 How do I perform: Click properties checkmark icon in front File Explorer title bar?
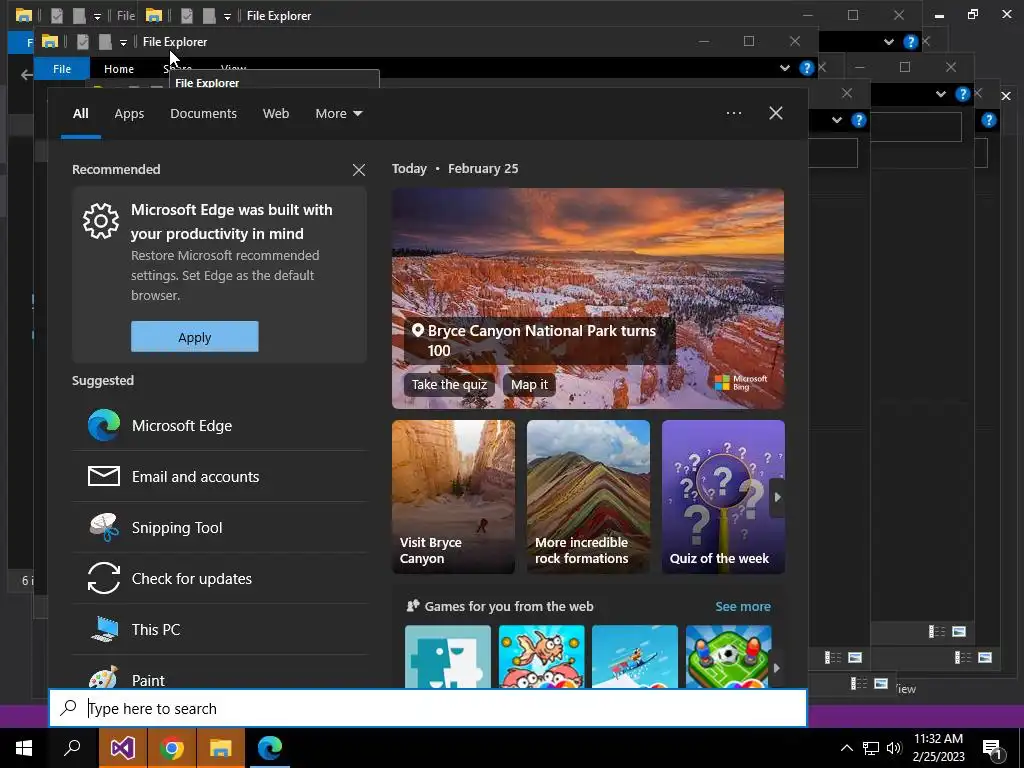pyautogui.click(x=82, y=42)
